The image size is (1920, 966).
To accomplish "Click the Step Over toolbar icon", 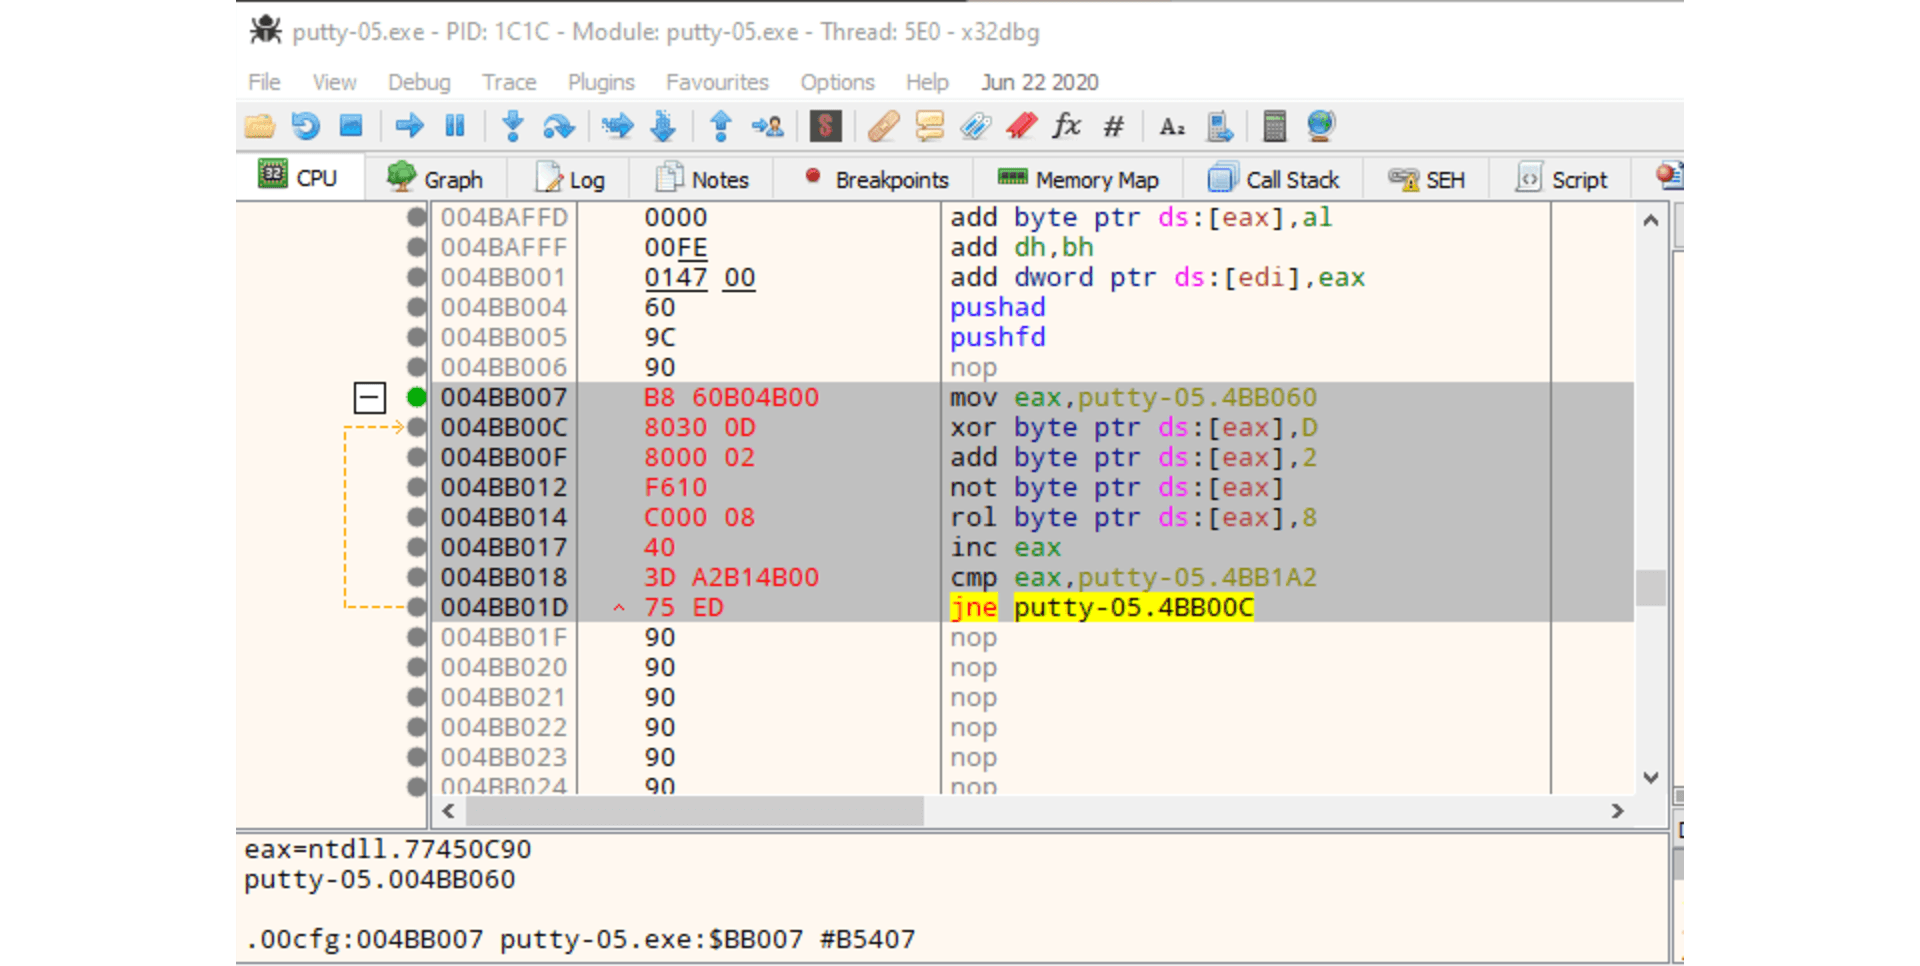I will pyautogui.click(x=558, y=126).
